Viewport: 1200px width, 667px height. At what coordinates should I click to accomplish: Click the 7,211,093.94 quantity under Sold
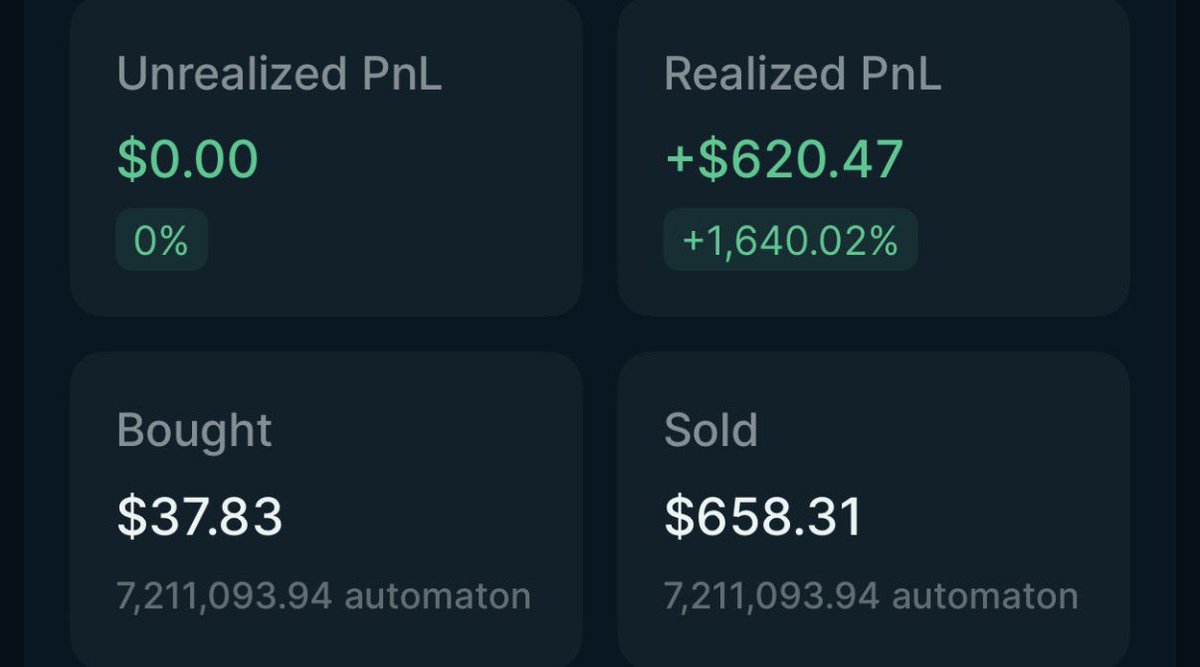click(x=771, y=596)
